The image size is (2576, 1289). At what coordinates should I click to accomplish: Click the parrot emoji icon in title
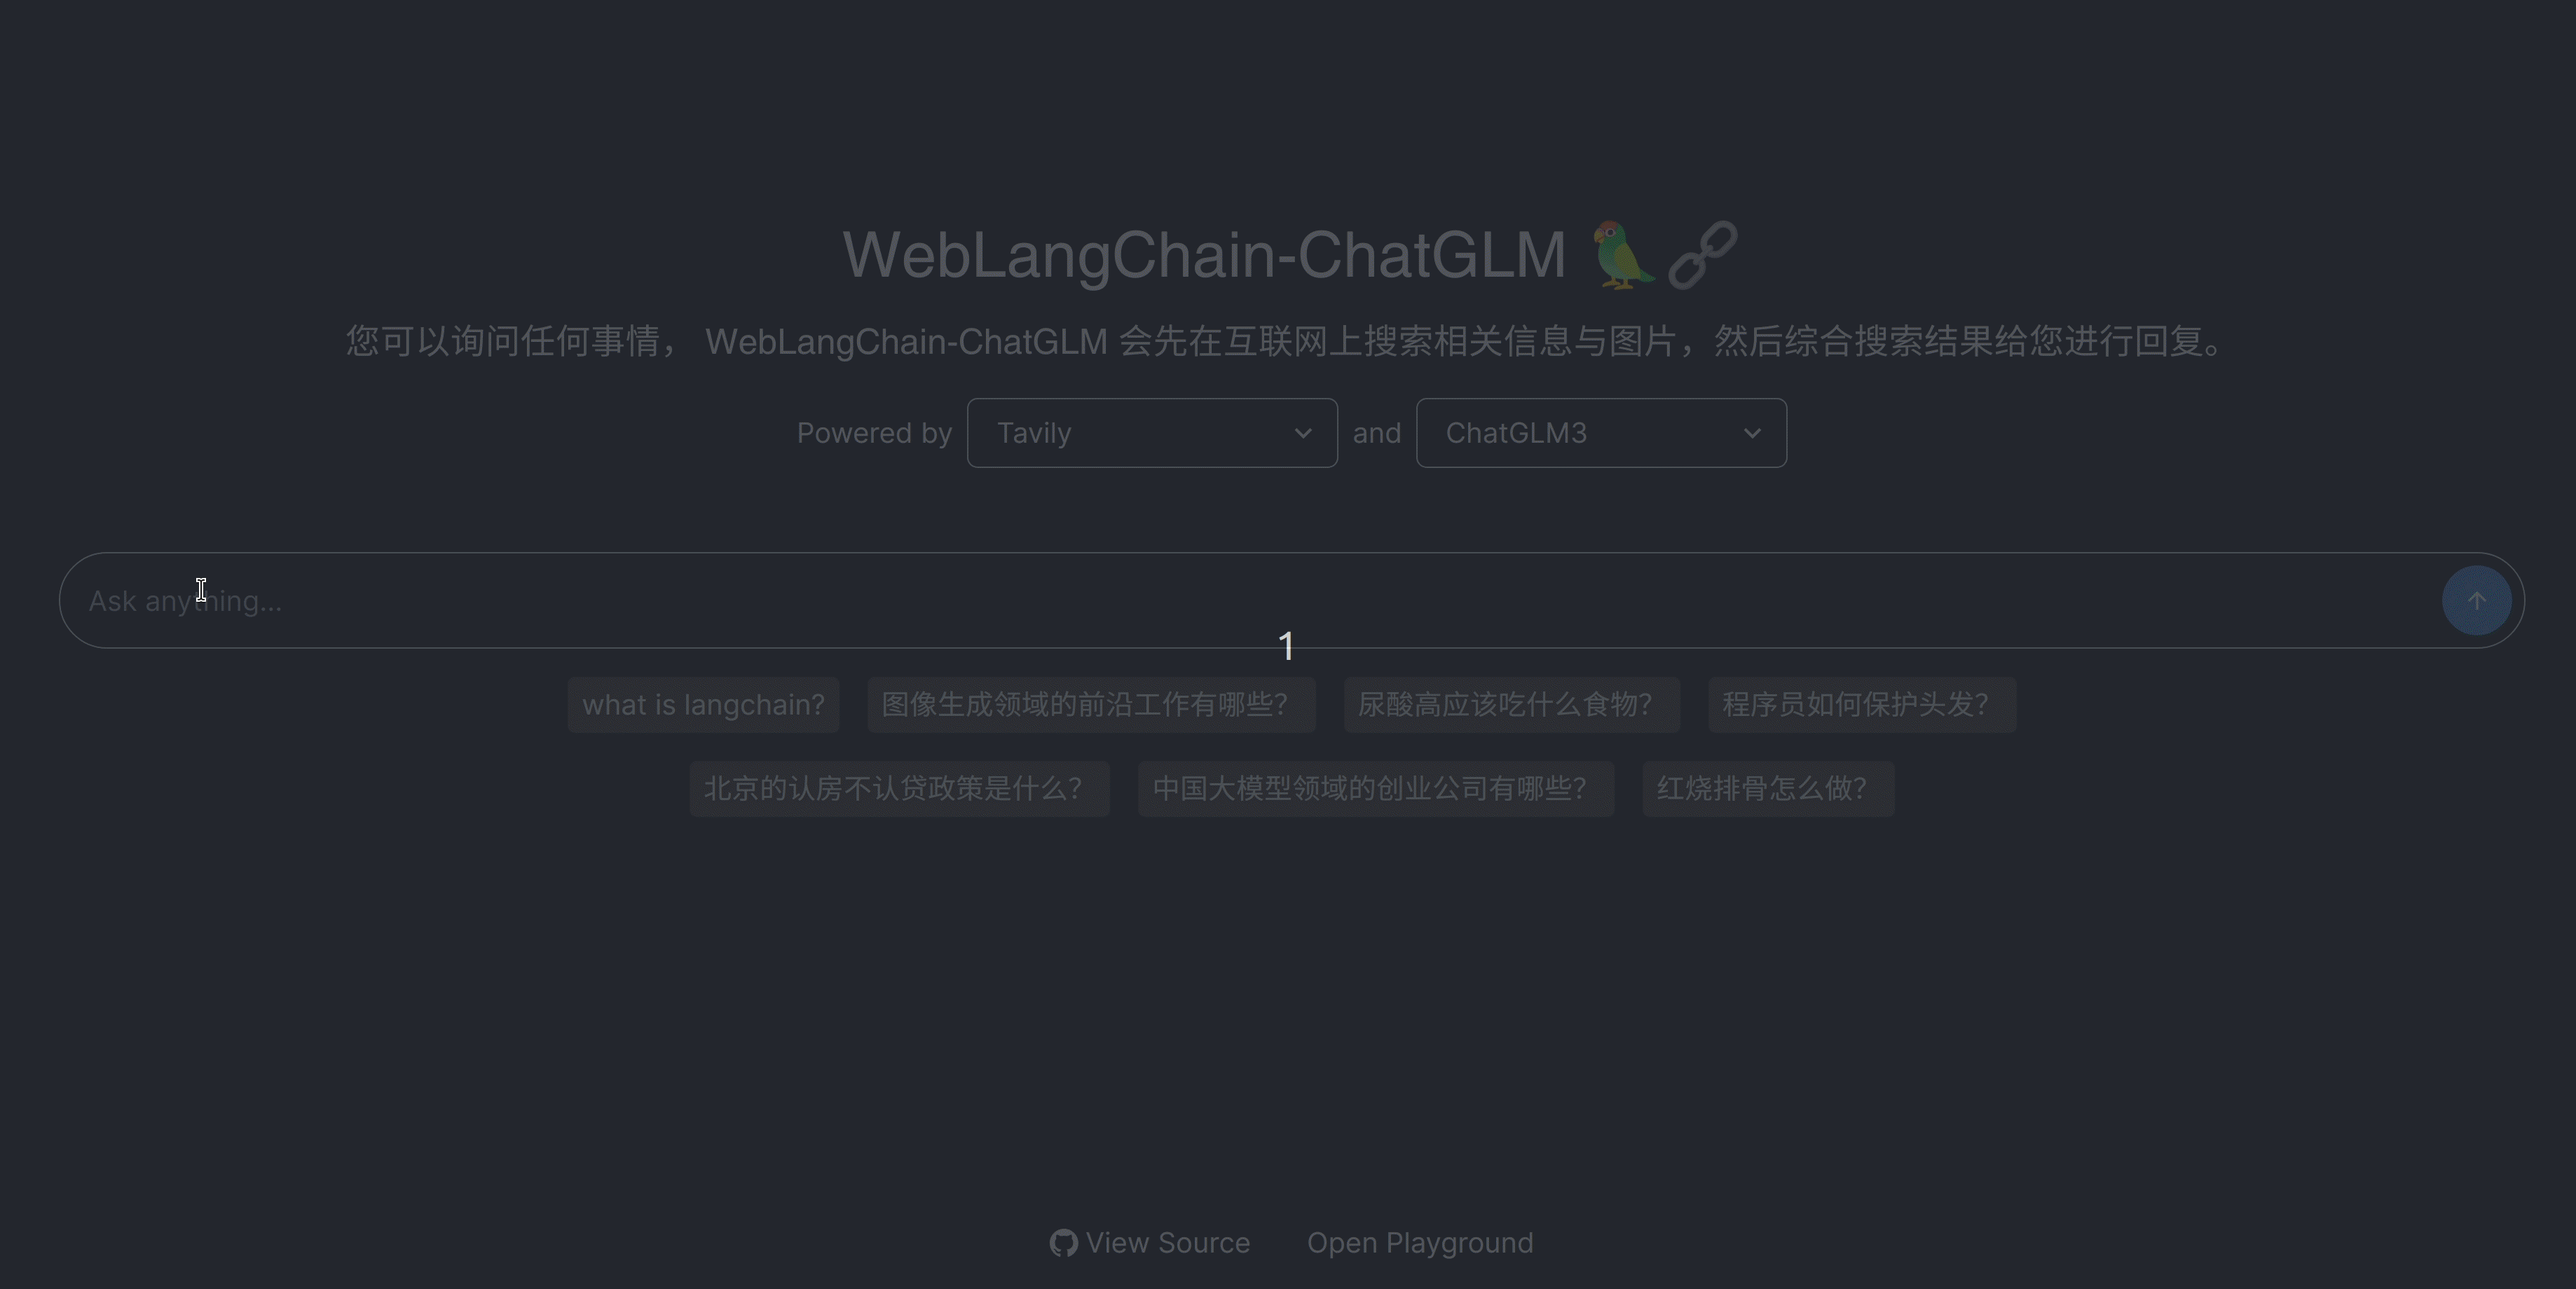click(x=1617, y=255)
